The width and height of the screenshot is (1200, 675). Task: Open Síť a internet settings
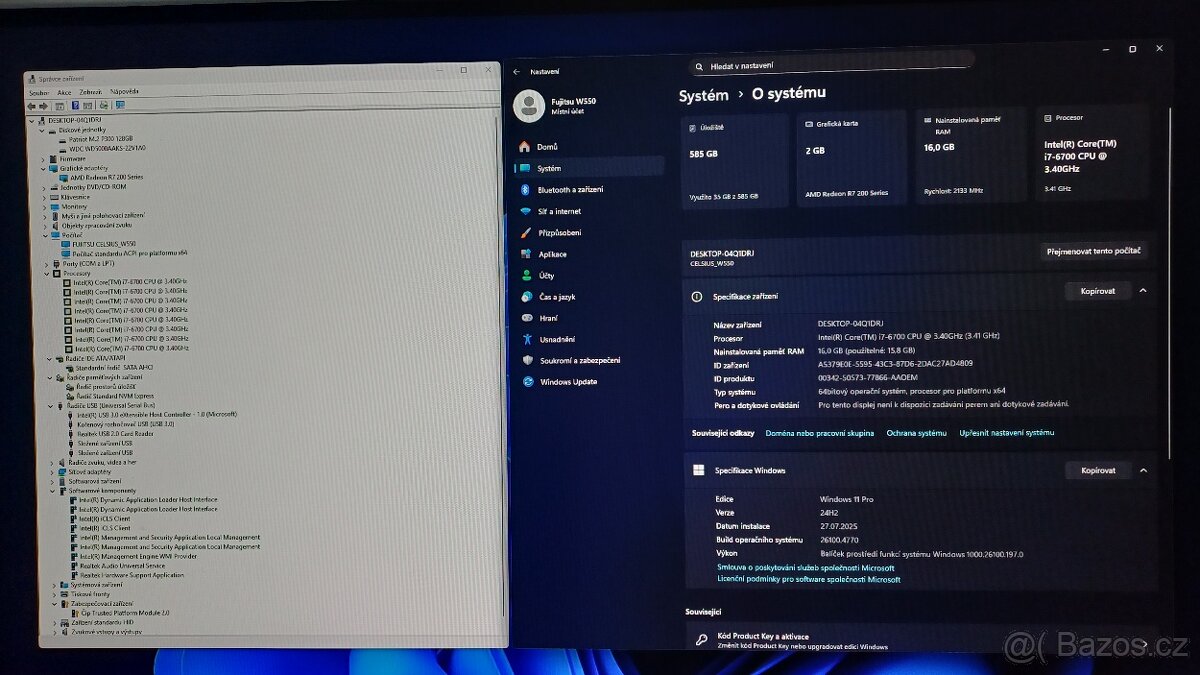[x=559, y=211]
